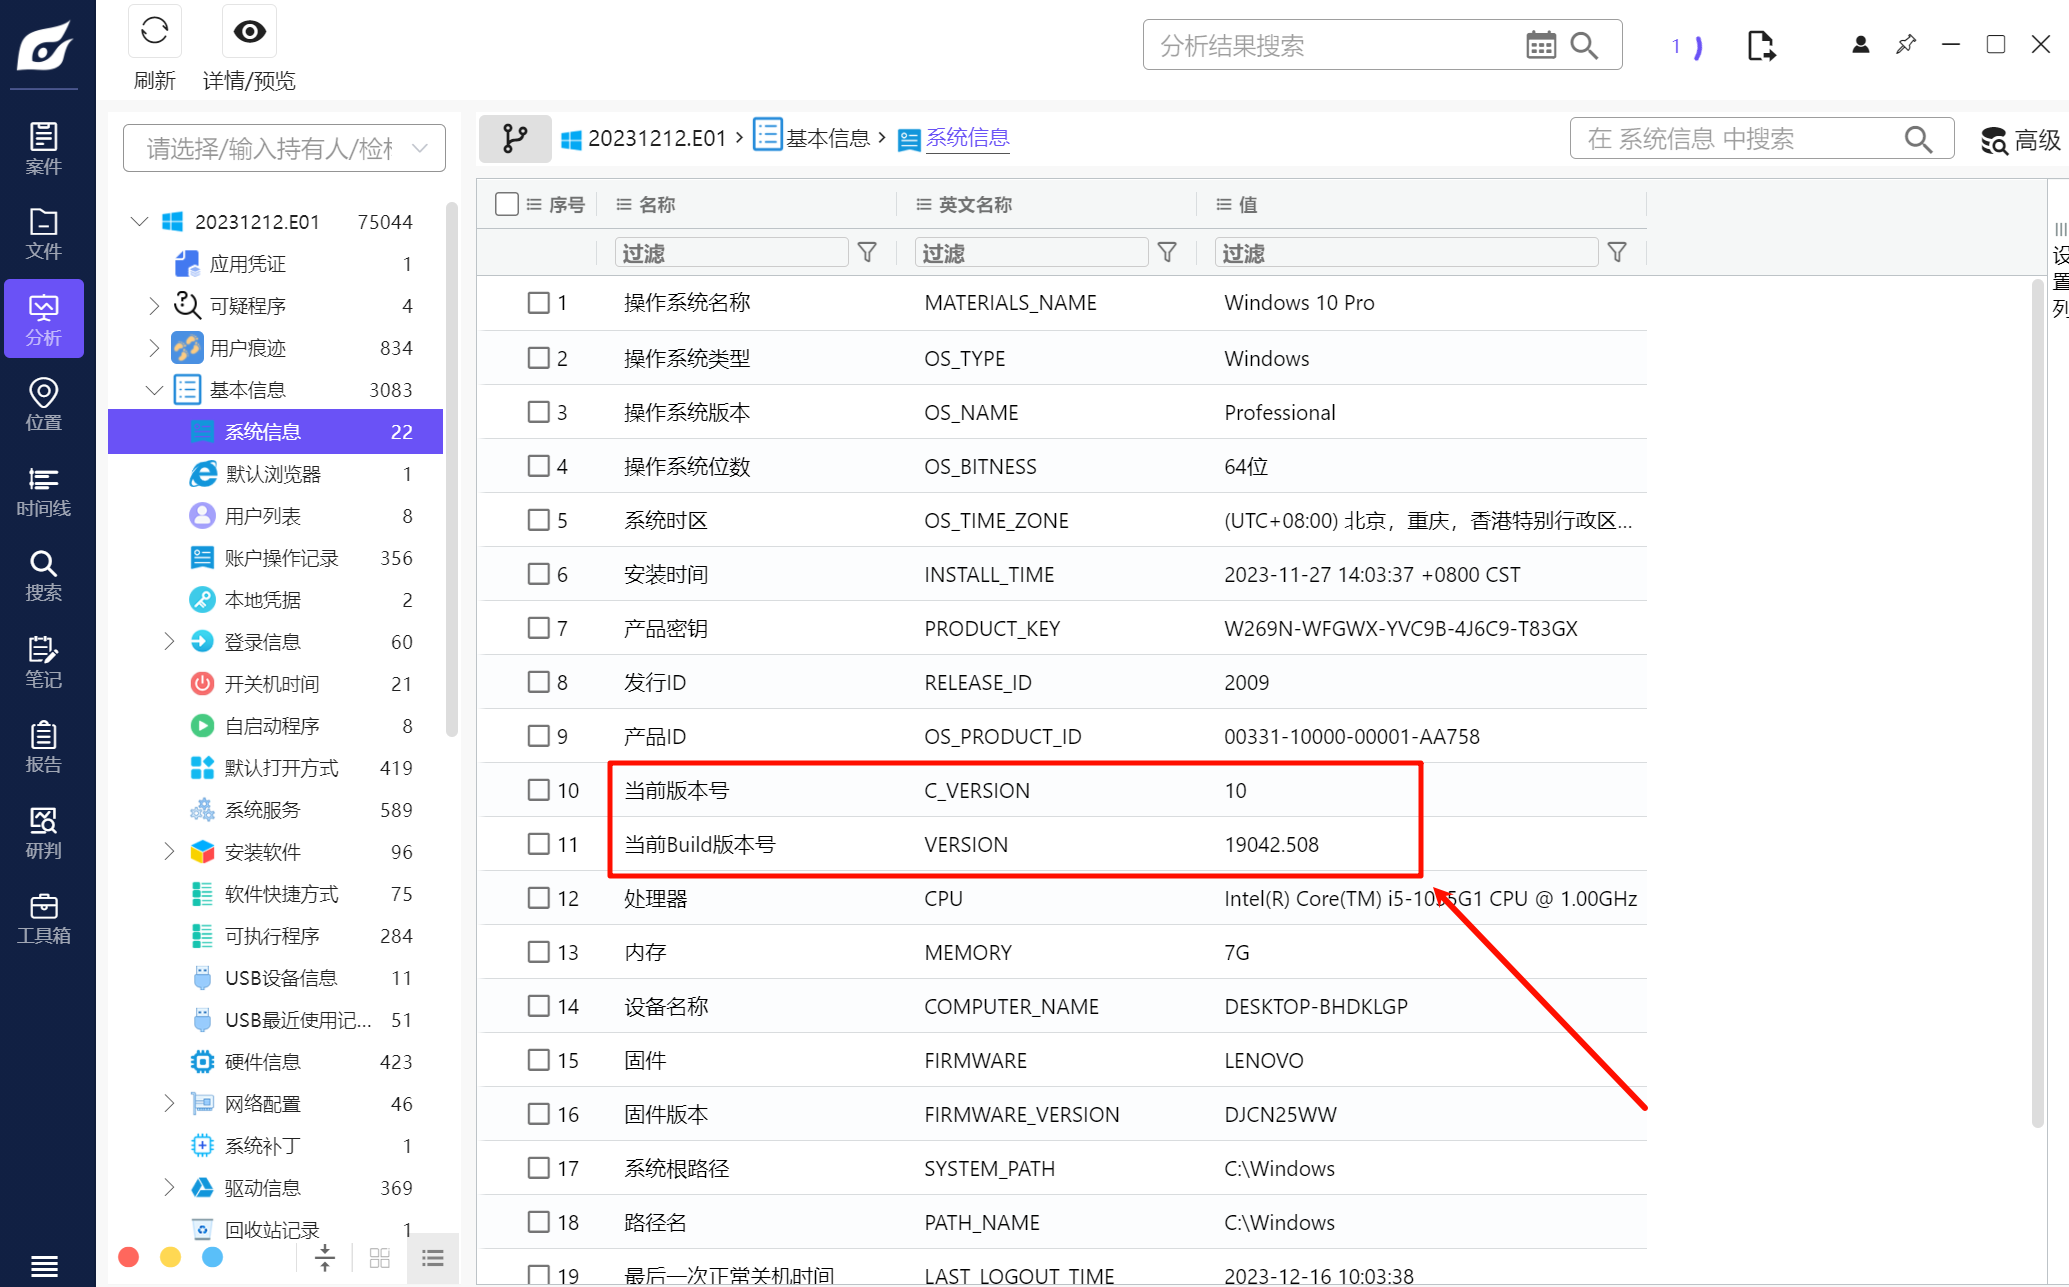This screenshot has height=1287, width=2069.
Task: Collapse the 基本信息 tree node
Action: tap(153, 390)
